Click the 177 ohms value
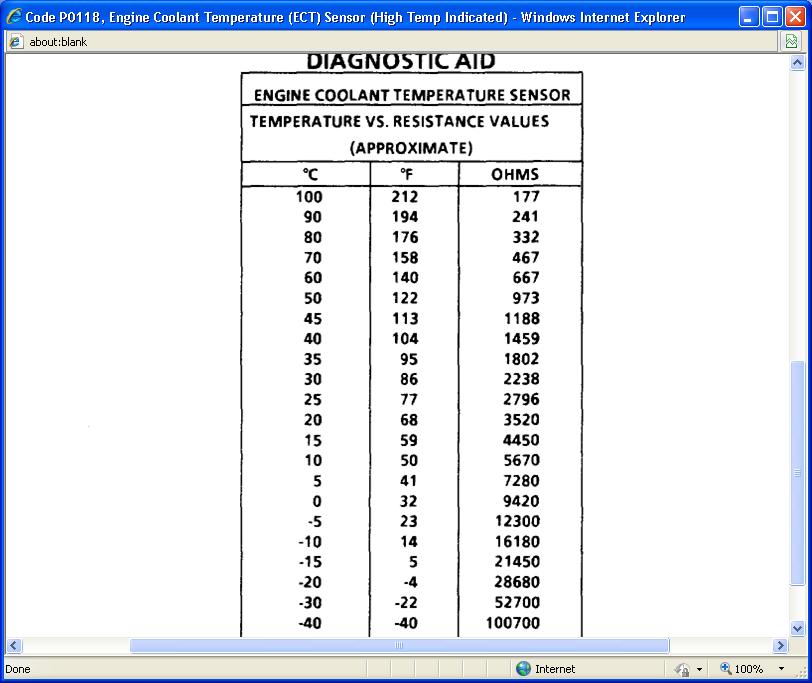 click(x=526, y=197)
